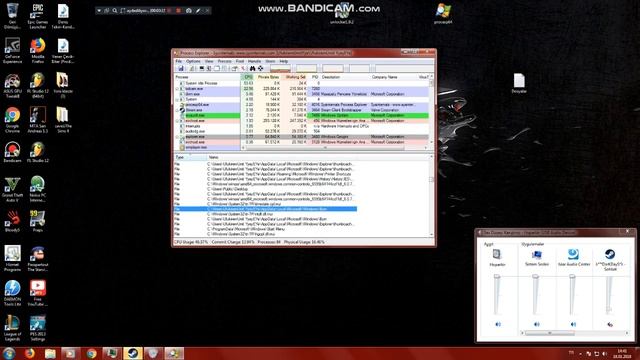The width and height of the screenshot is (640, 360).
Task: Sort by the Description column header
Action: click(x=344, y=77)
